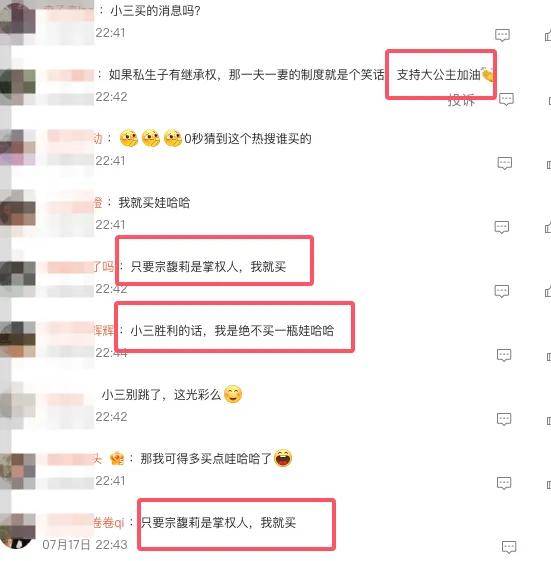Click timestamp 07月17日 22:43
The height and width of the screenshot is (561, 551).
pyautogui.click(x=85, y=545)
